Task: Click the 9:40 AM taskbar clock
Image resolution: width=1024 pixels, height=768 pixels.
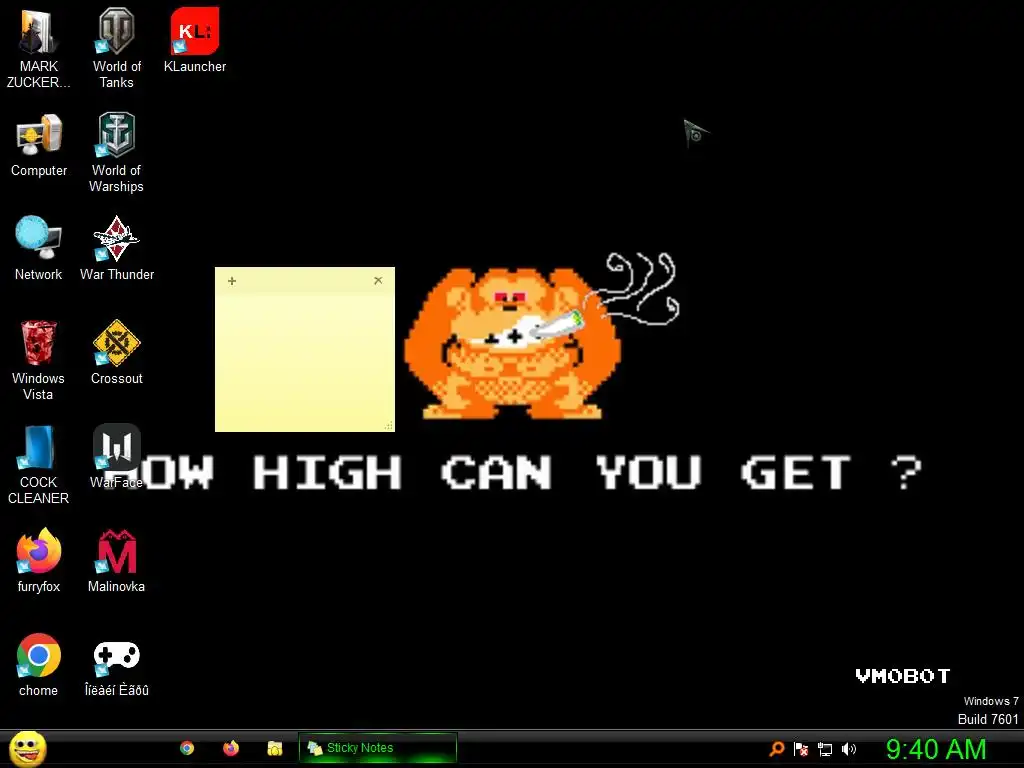Action: pos(936,749)
